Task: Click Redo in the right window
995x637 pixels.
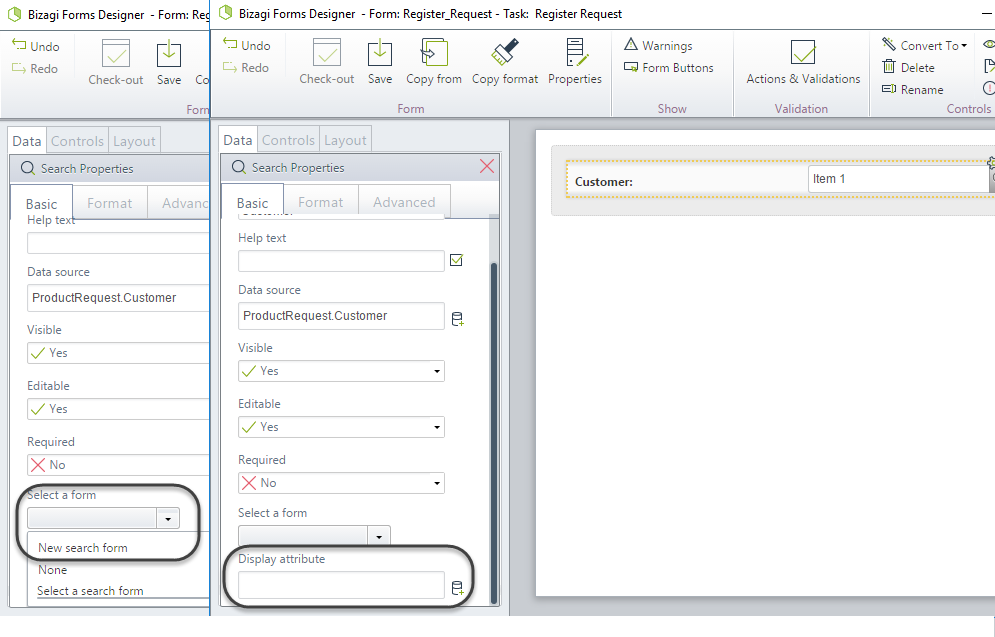Action: (x=246, y=67)
